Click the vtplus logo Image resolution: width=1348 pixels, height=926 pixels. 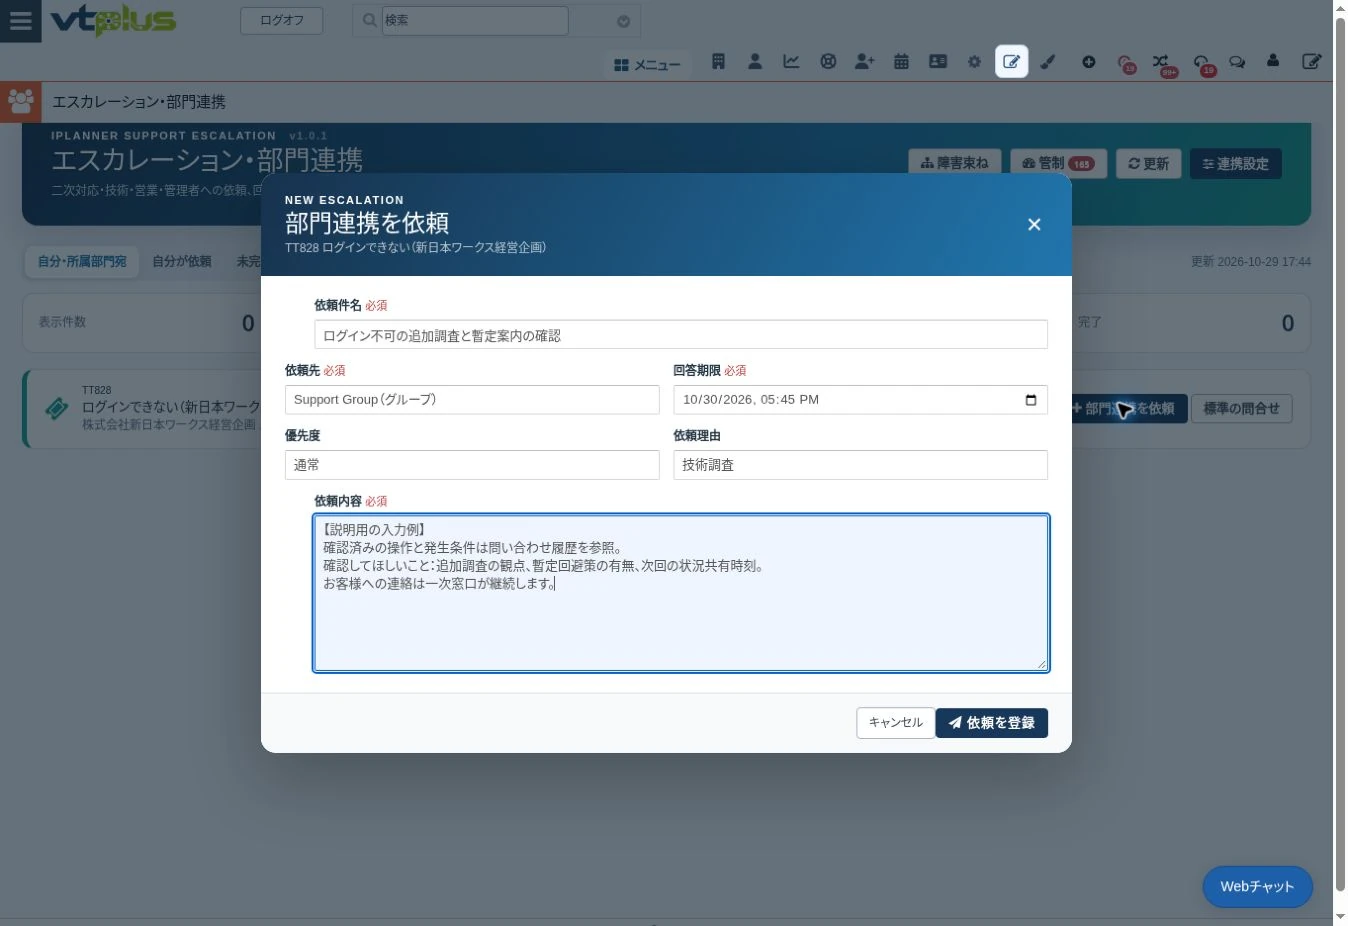click(x=113, y=20)
